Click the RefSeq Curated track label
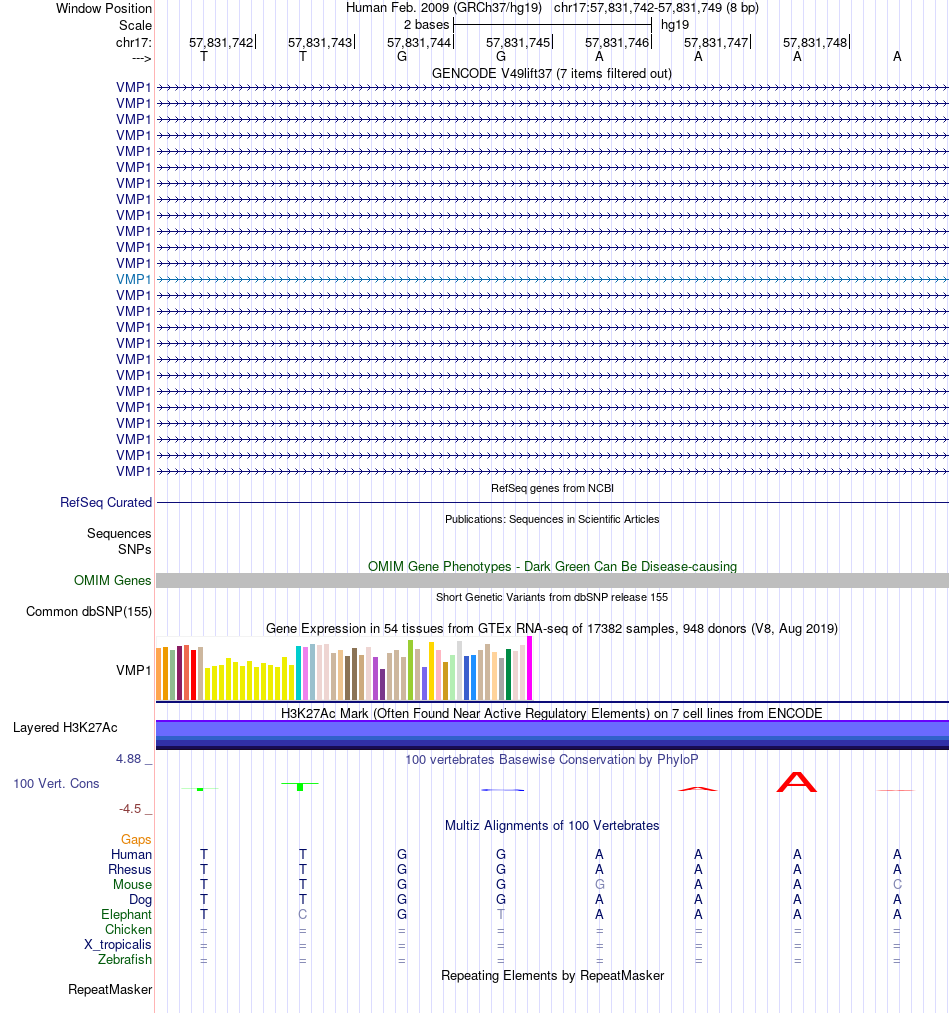The image size is (950, 1013). pyautogui.click(x=106, y=502)
